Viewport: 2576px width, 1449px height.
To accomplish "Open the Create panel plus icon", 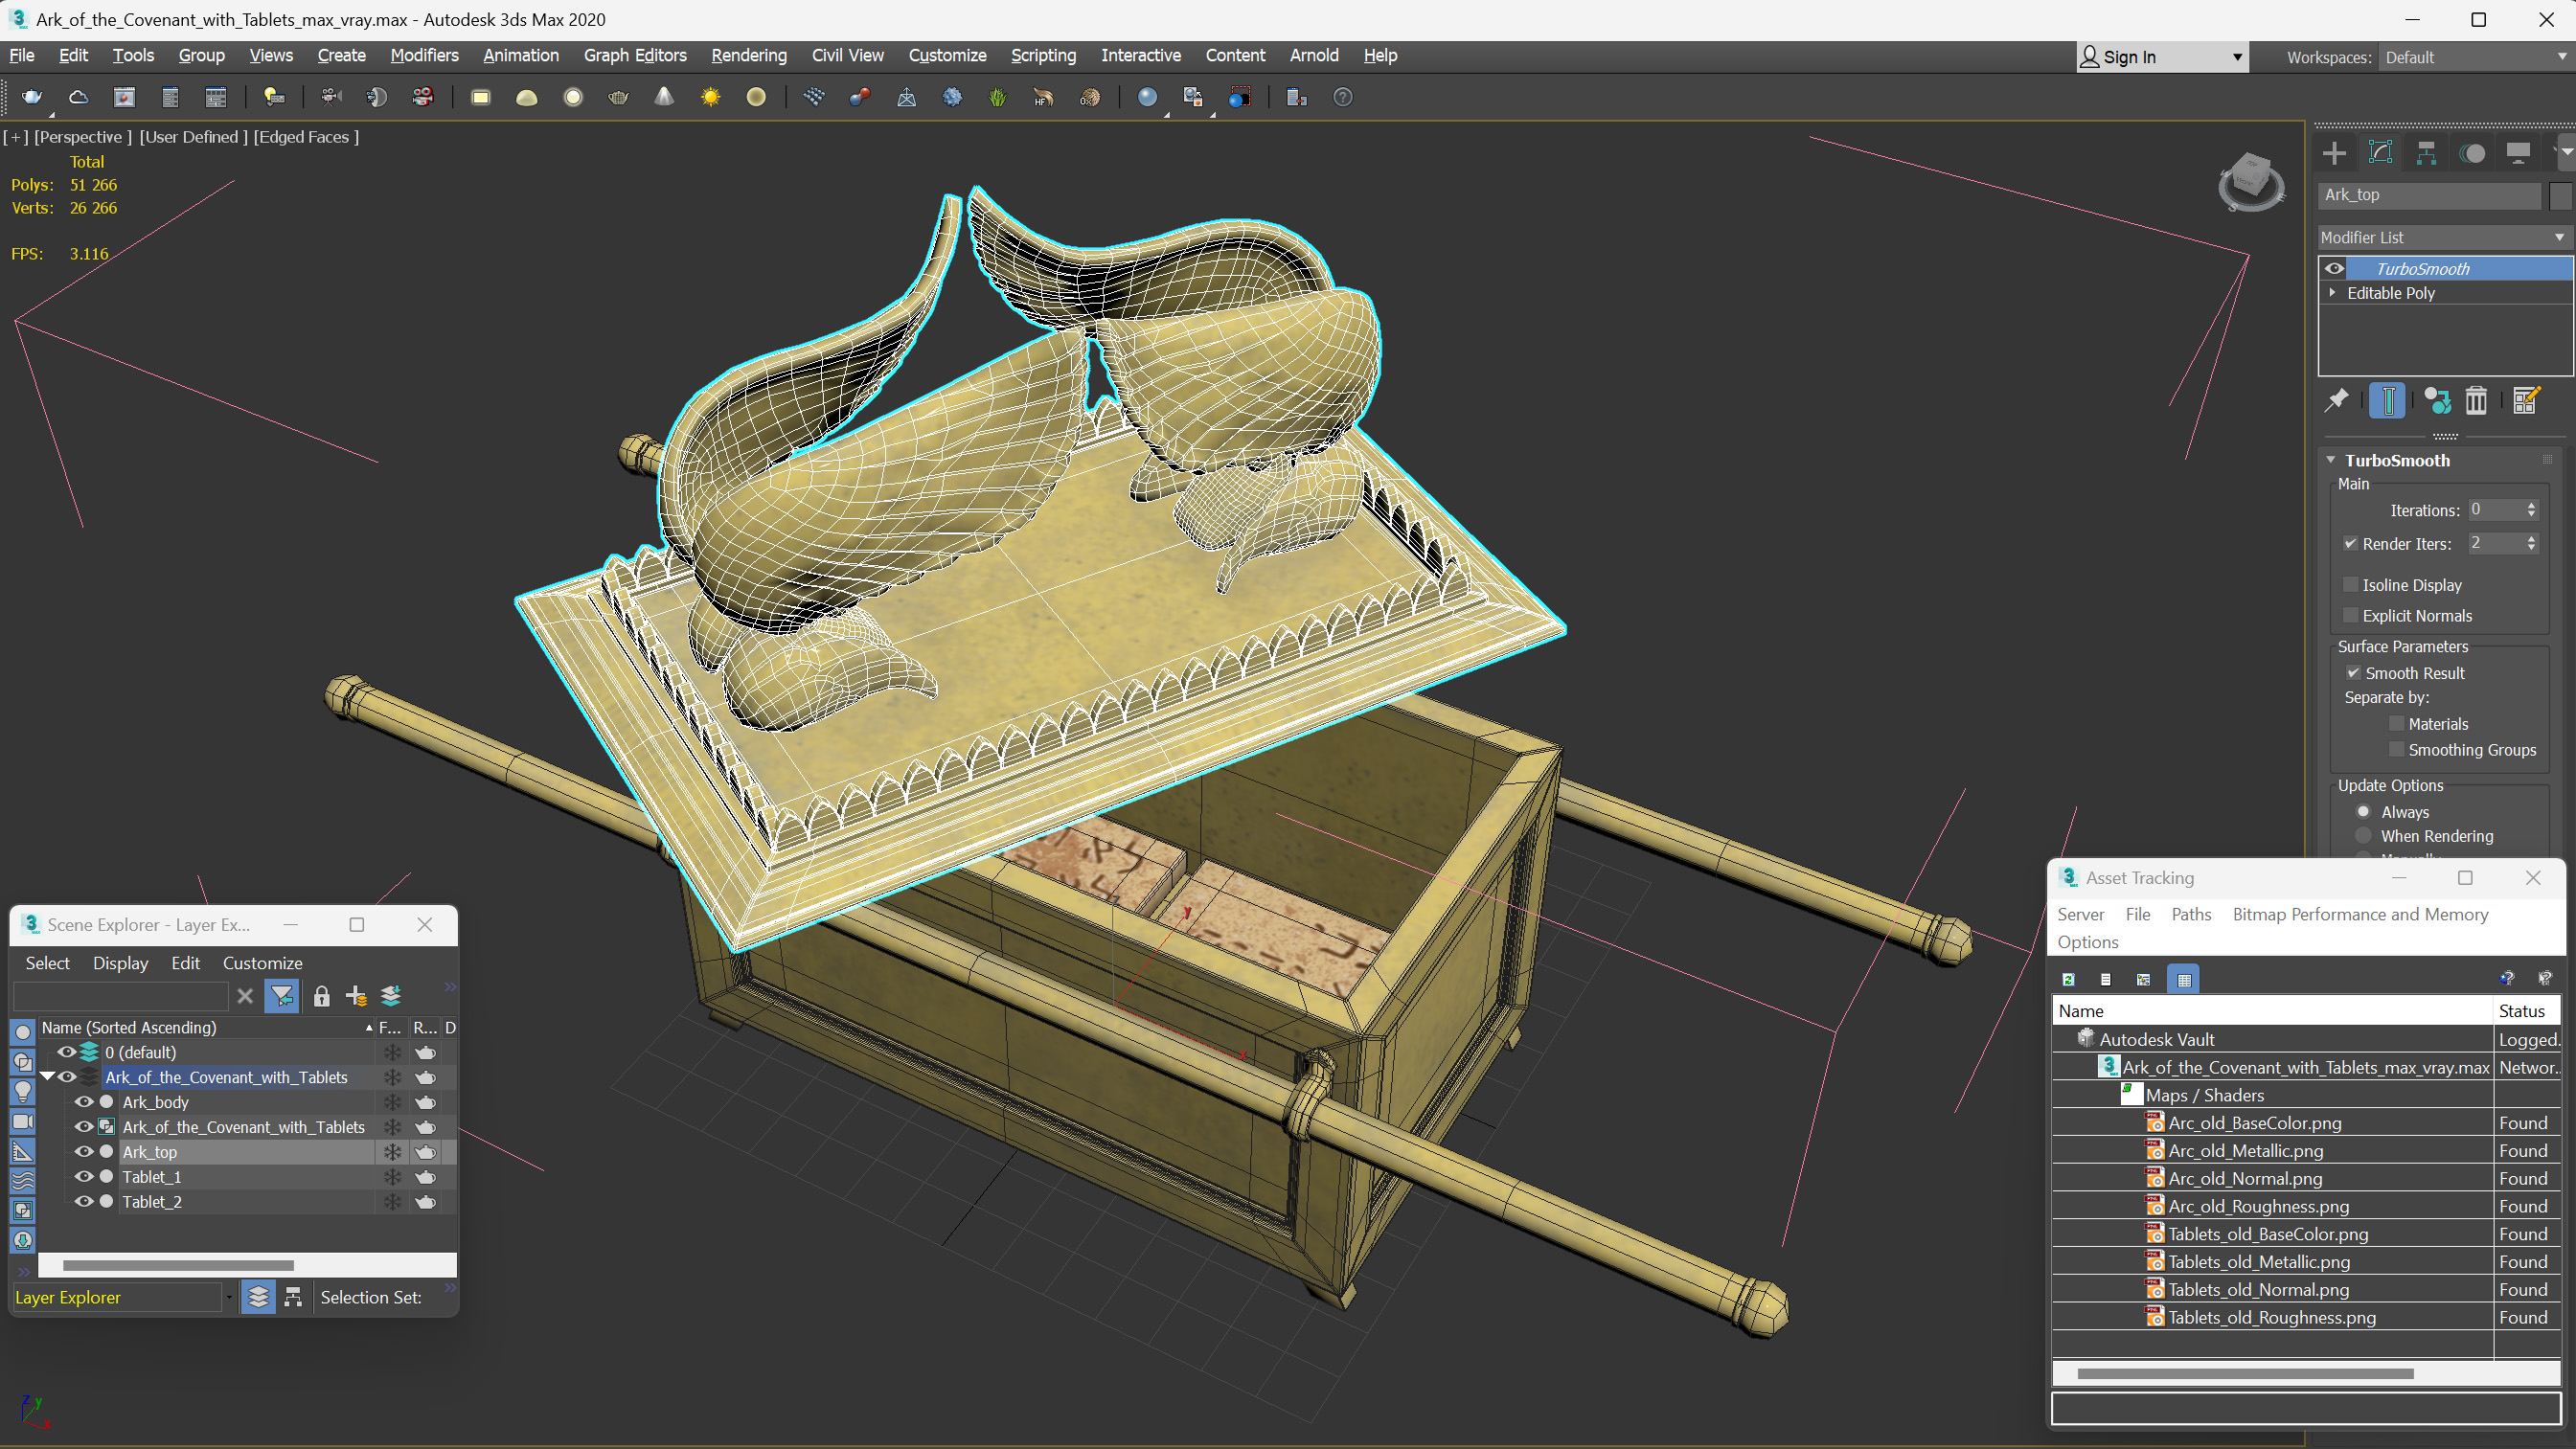I will point(2335,153).
